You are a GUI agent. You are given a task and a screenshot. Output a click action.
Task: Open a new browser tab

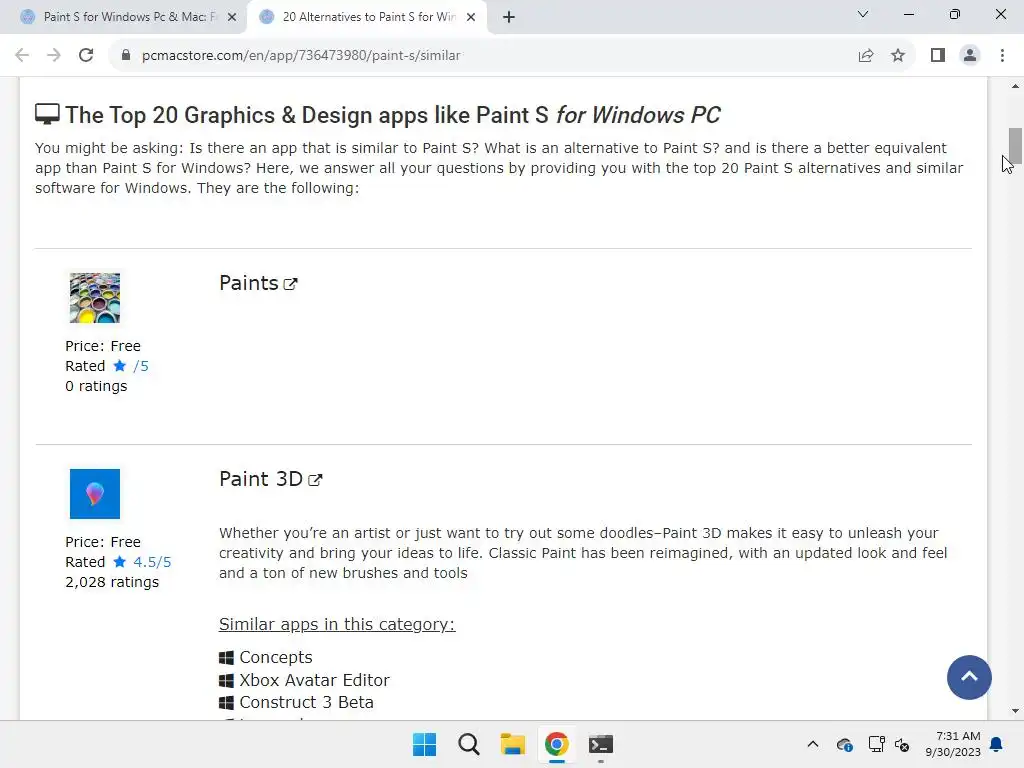[x=509, y=17]
